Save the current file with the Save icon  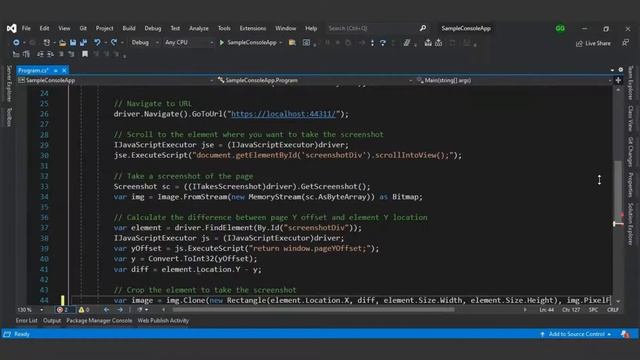pyautogui.click(x=73, y=42)
